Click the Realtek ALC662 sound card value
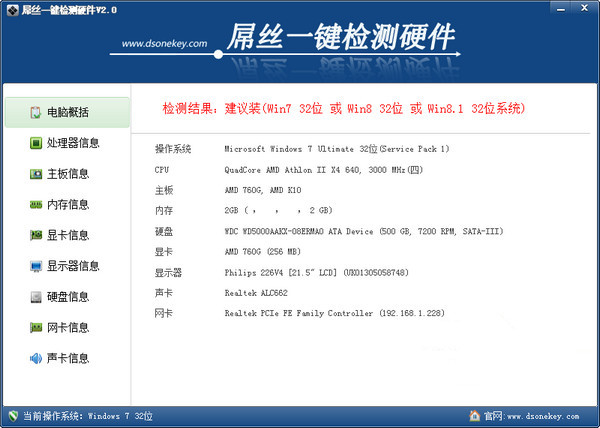Image resolution: width=600 pixels, height=428 pixels. point(256,293)
